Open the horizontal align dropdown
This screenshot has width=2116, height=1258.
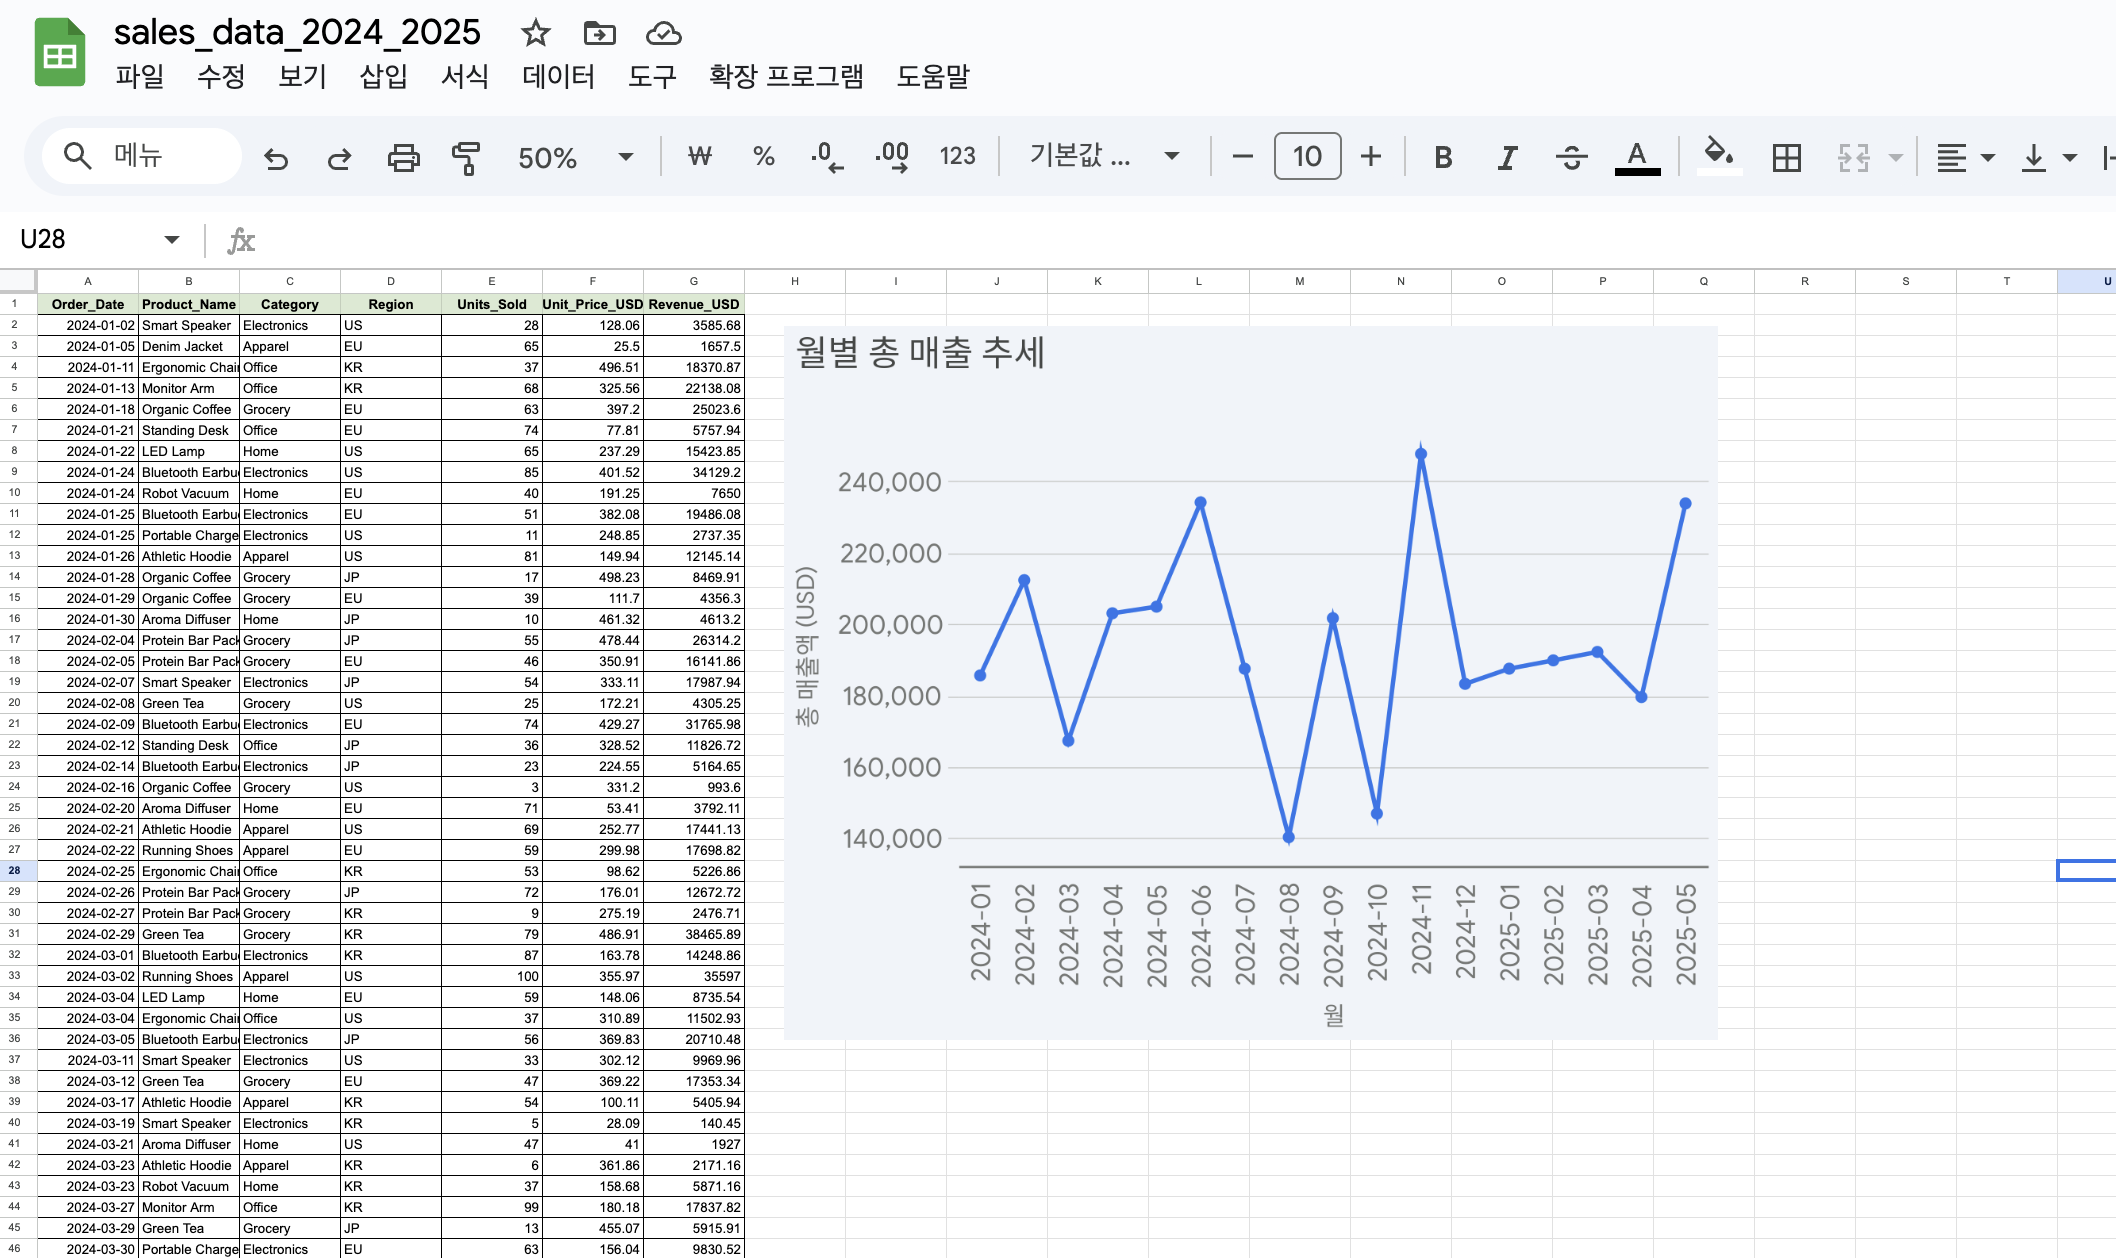click(1965, 157)
